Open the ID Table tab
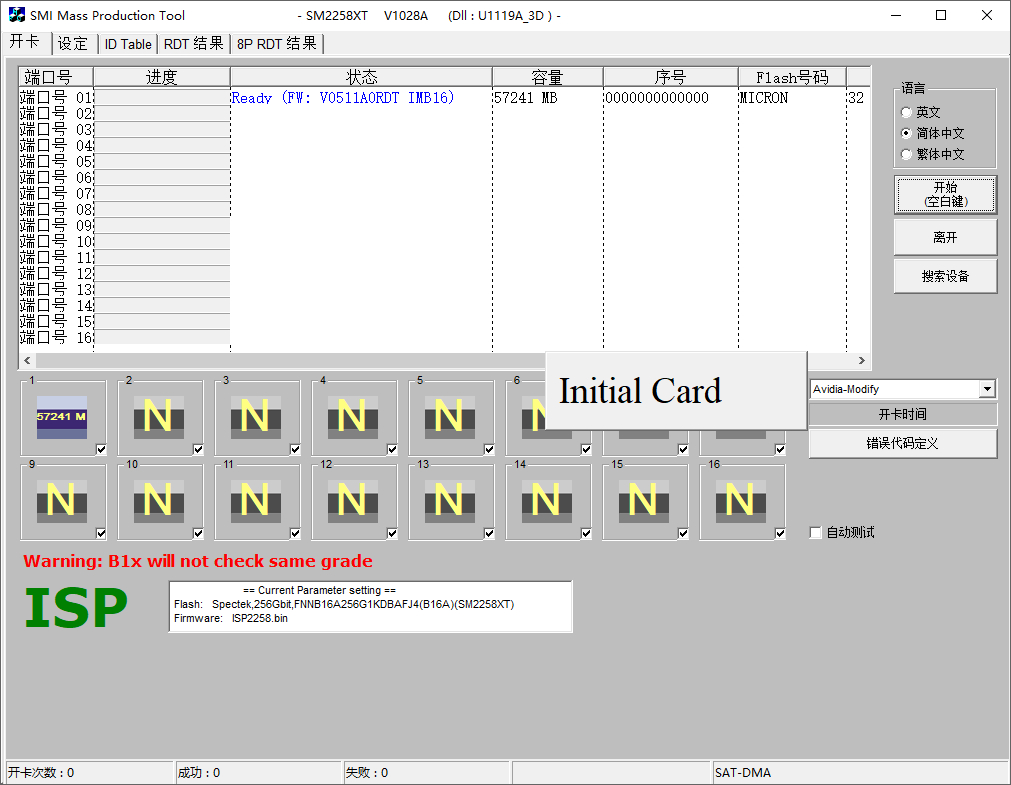This screenshot has height=785, width=1011. tap(128, 44)
